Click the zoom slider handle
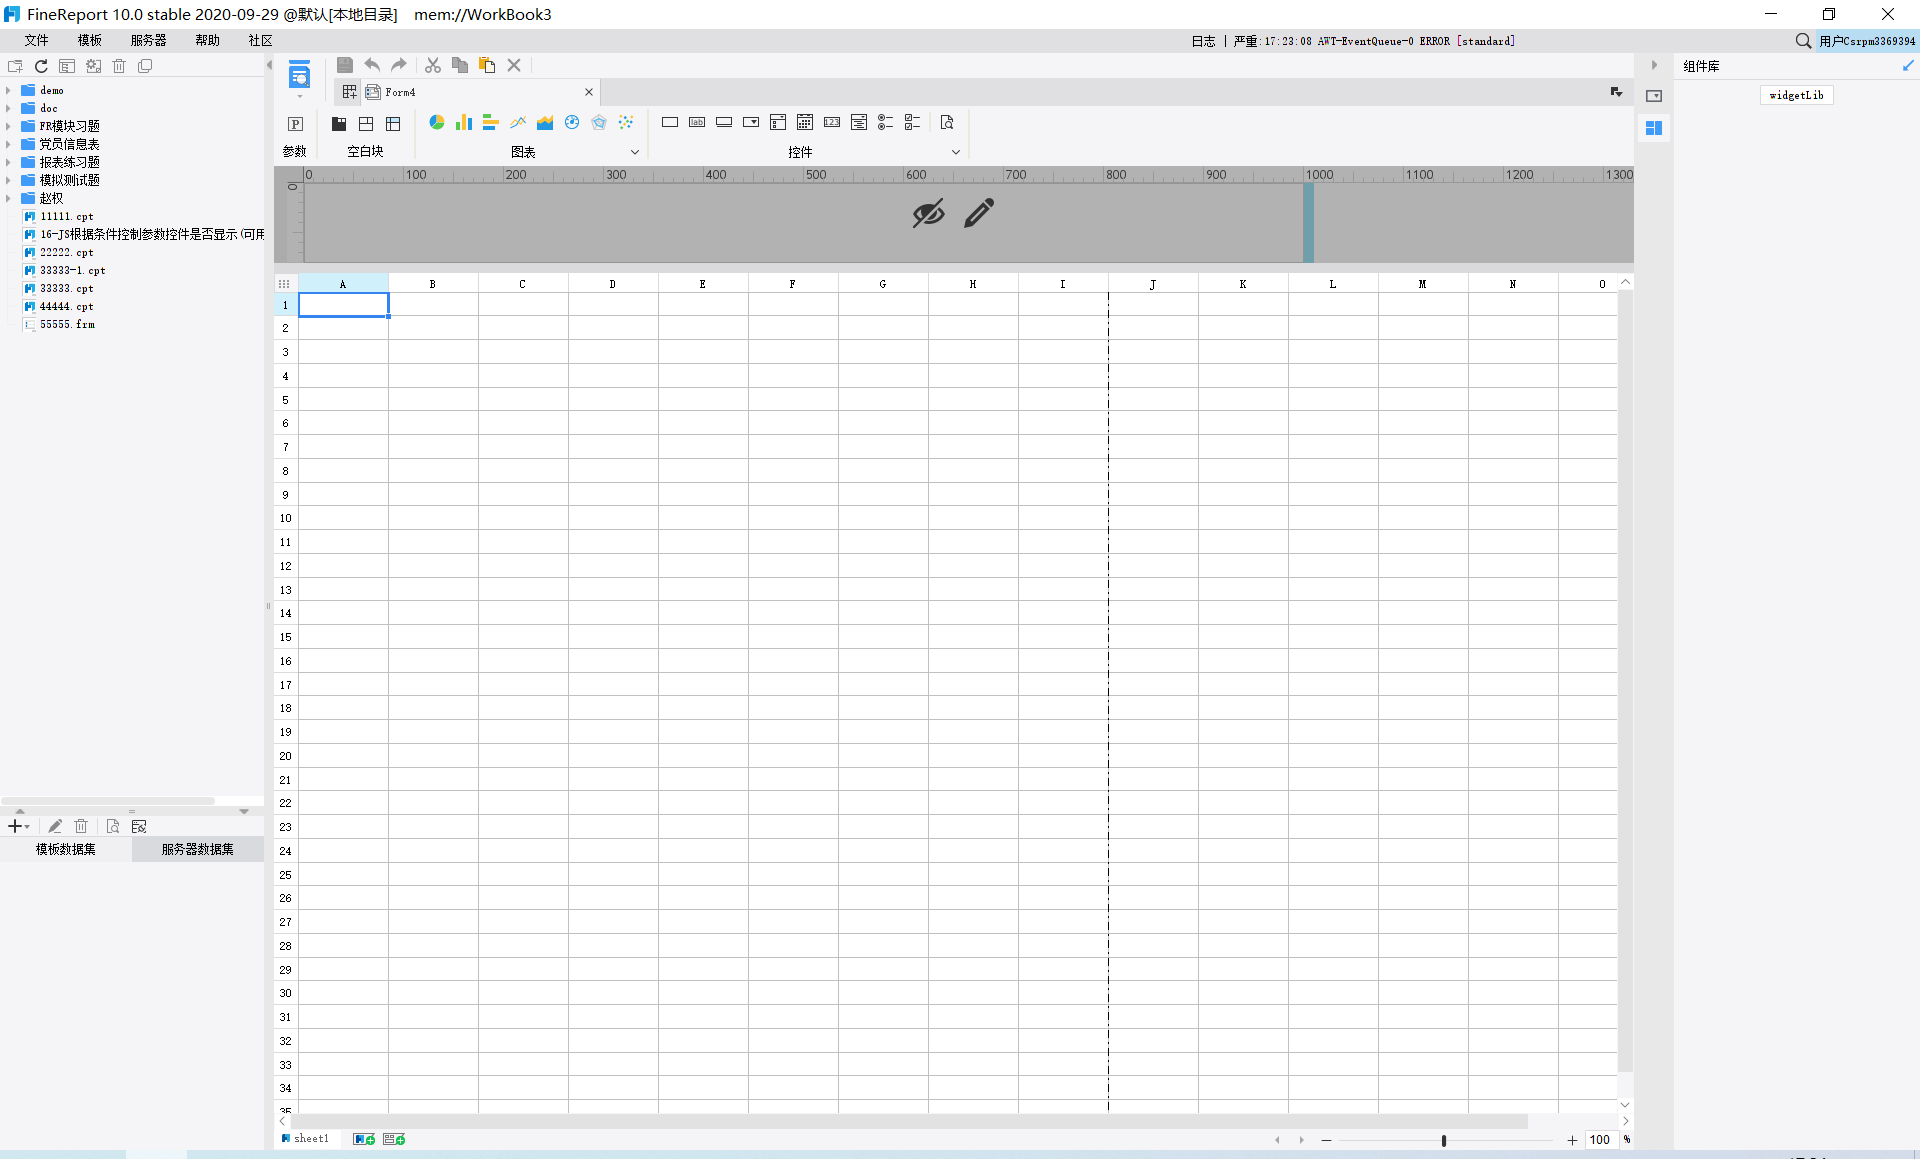The width and height of the screenshot is (1920, 1159). [x=1444, y=1140]
